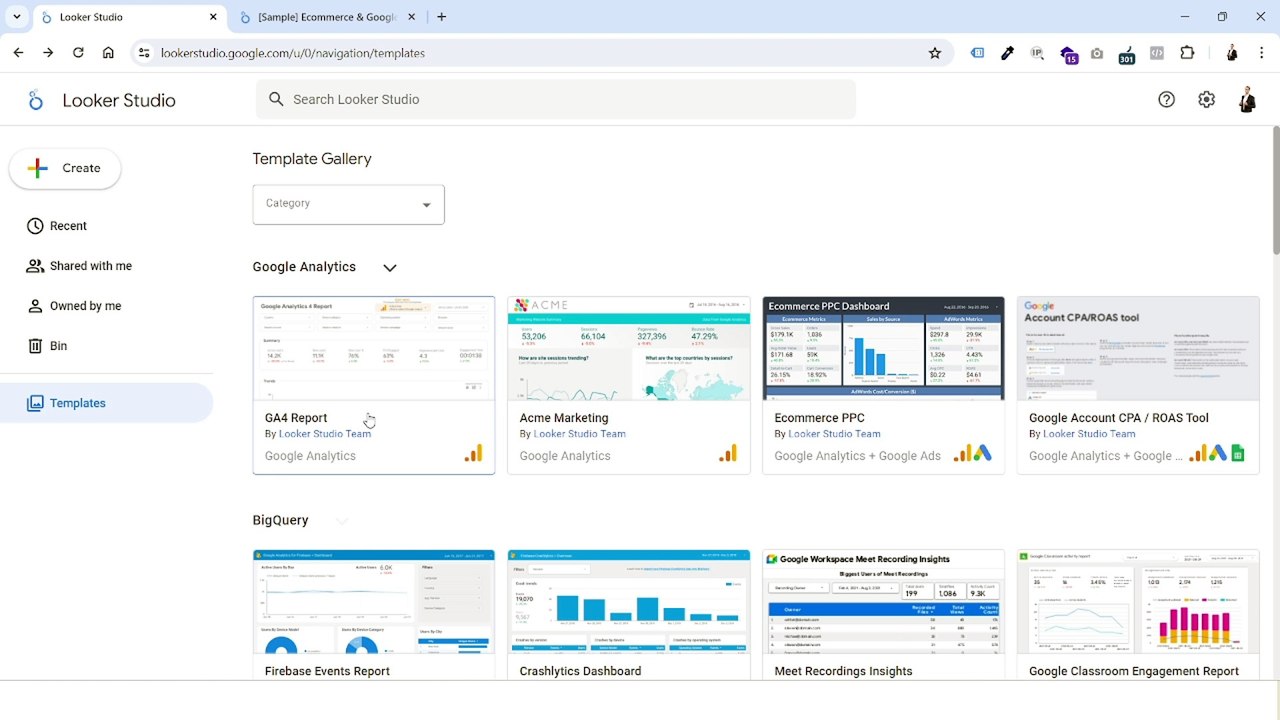Open Recent in the sidebar

[106, 226]
